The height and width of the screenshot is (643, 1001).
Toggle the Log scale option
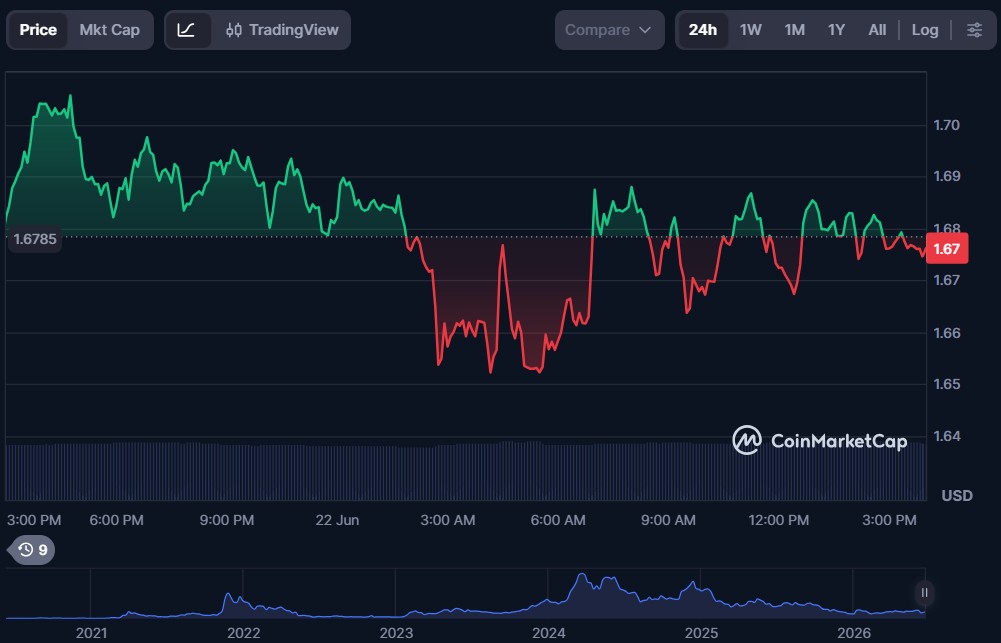(925, 30)
